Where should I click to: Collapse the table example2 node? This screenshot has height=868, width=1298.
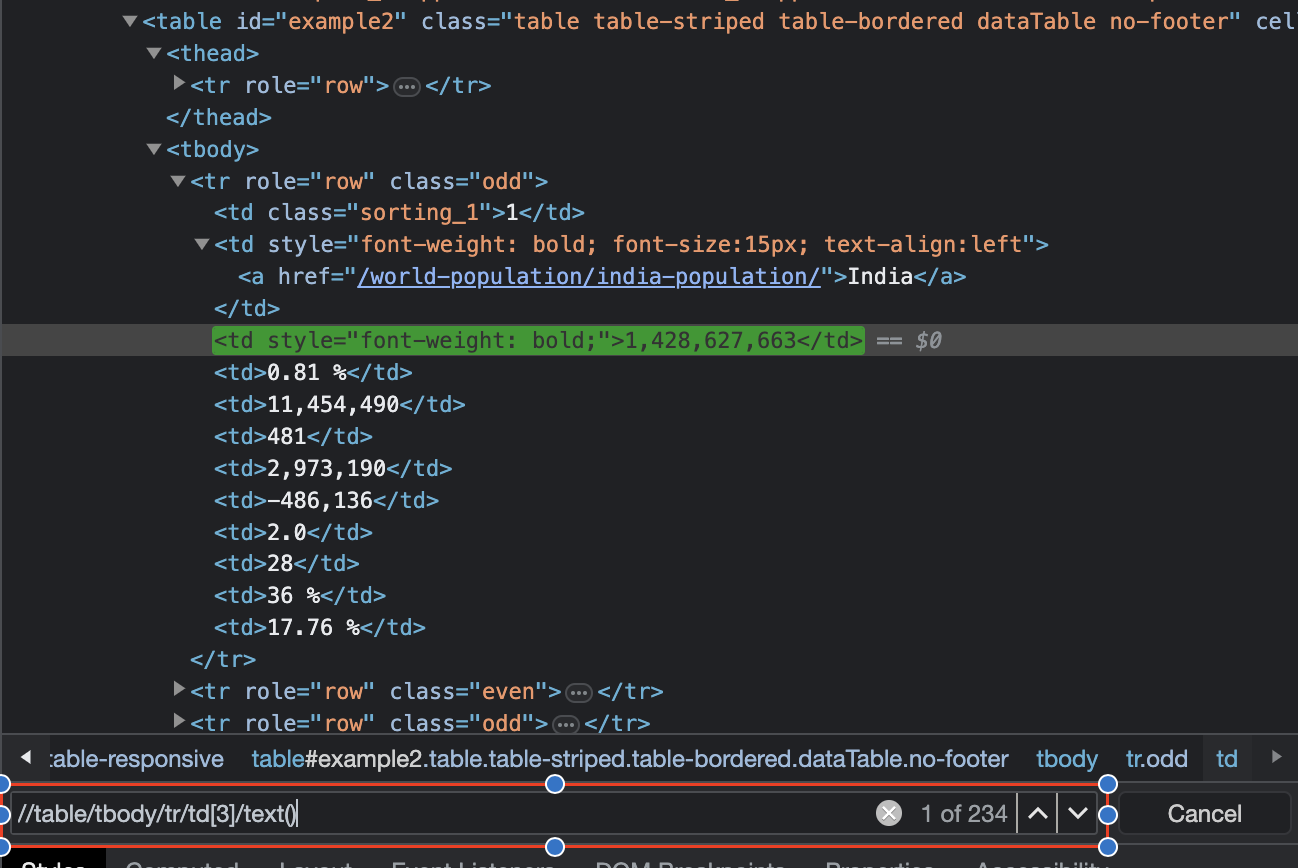pyautogui.click(x=130, y=21)
